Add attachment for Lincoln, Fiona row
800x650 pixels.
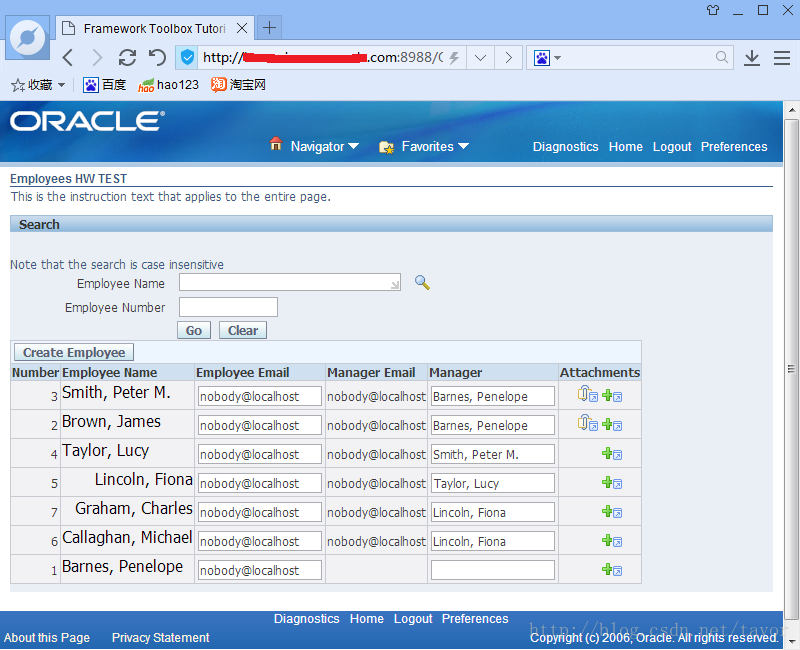tap(612, 483)
